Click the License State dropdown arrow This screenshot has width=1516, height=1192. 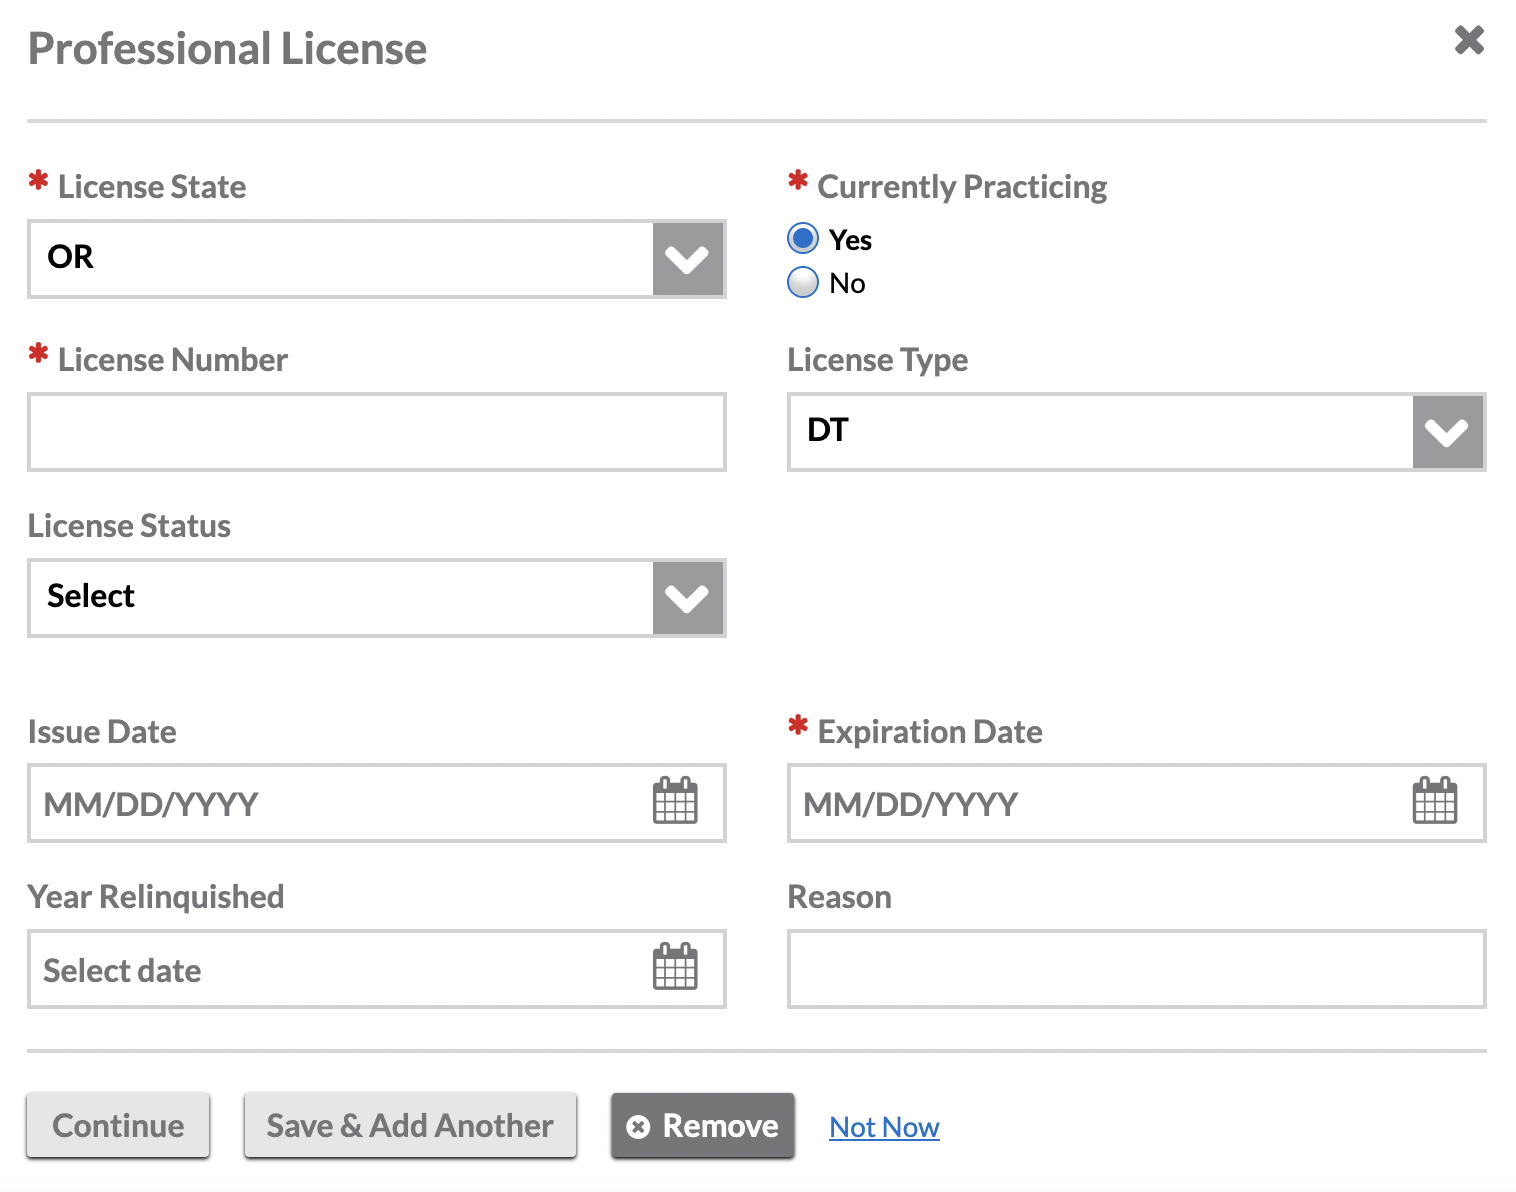[x=688, y=259]
